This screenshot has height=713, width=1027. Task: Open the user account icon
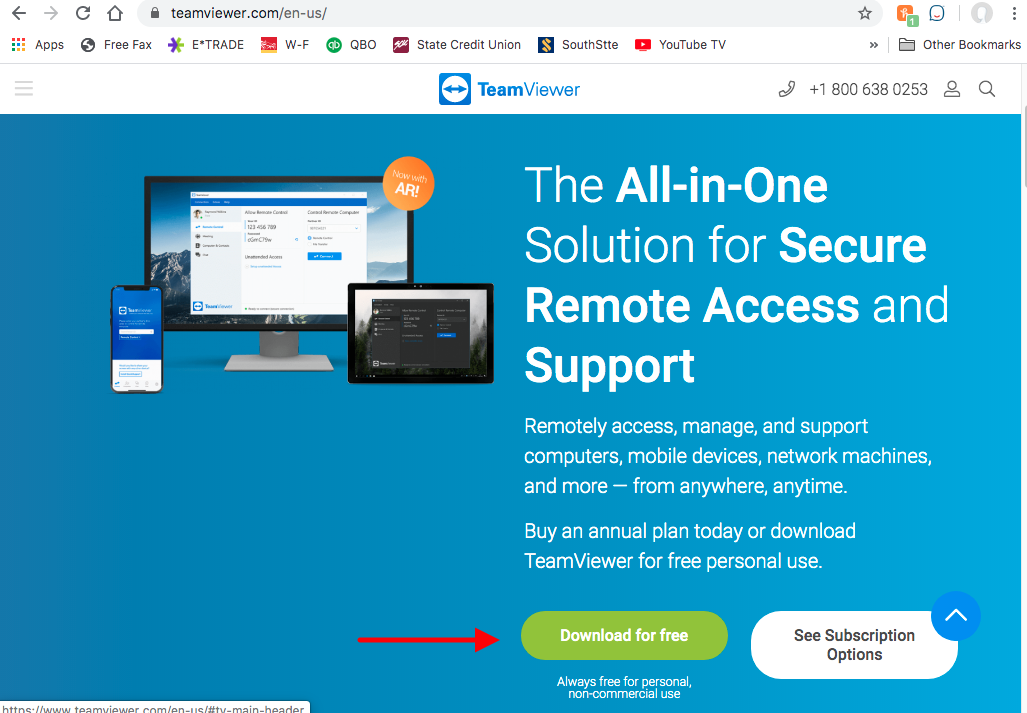[952, 89]
